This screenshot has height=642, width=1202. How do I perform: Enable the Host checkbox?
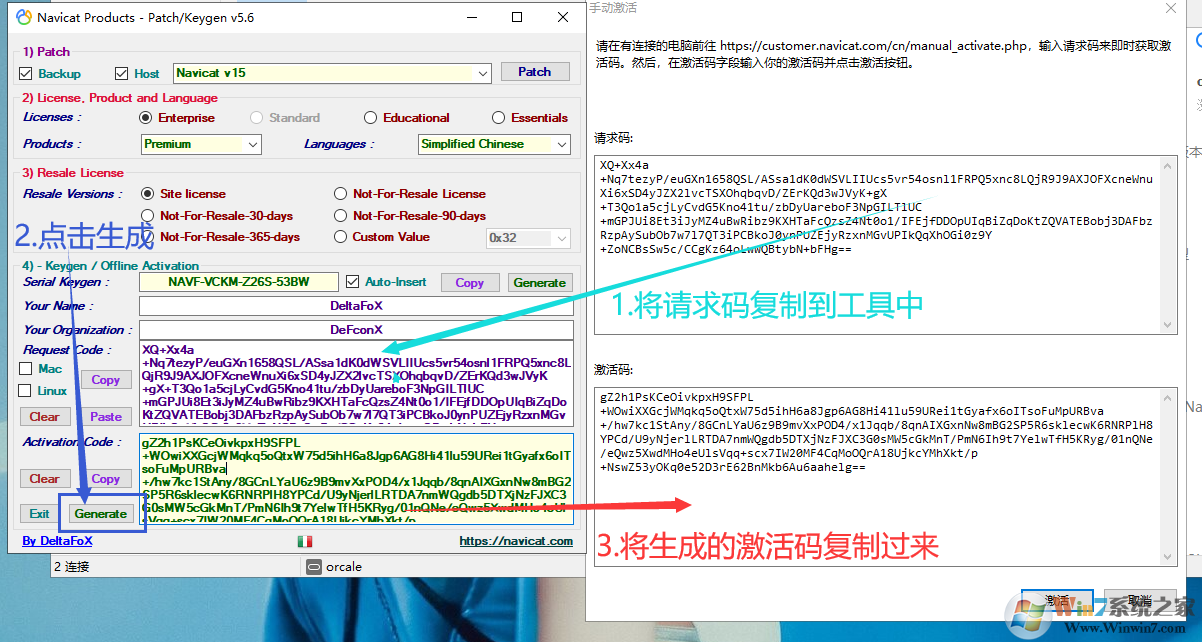point(122,73)
